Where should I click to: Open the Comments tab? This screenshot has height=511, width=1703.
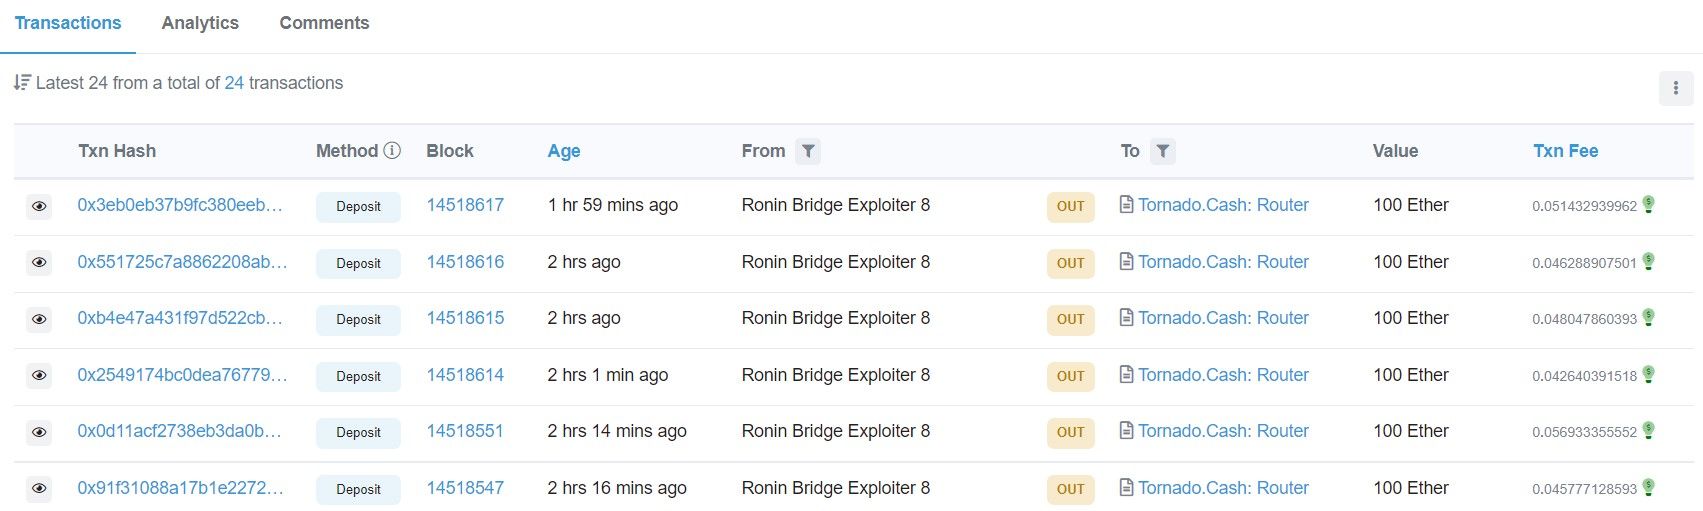coord(324,23)
